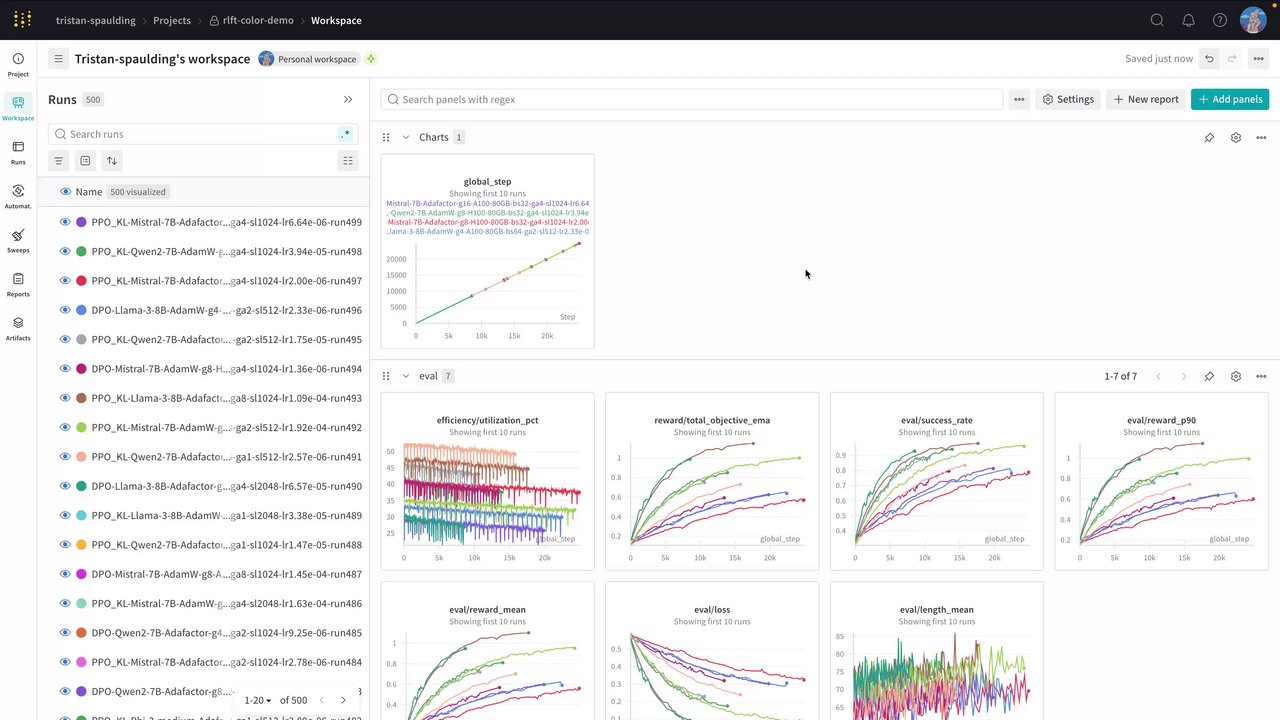
Task: Click the sort runs arrows icon
Action: (x=112, y=160)
